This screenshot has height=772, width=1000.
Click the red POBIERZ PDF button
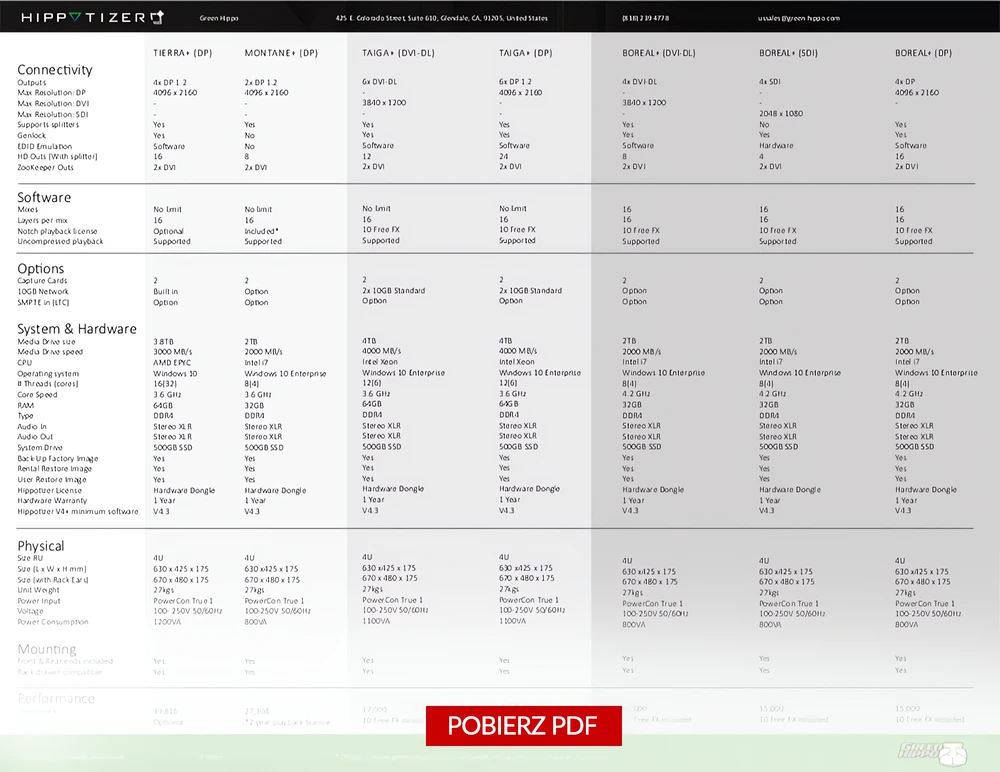point(524,725)
